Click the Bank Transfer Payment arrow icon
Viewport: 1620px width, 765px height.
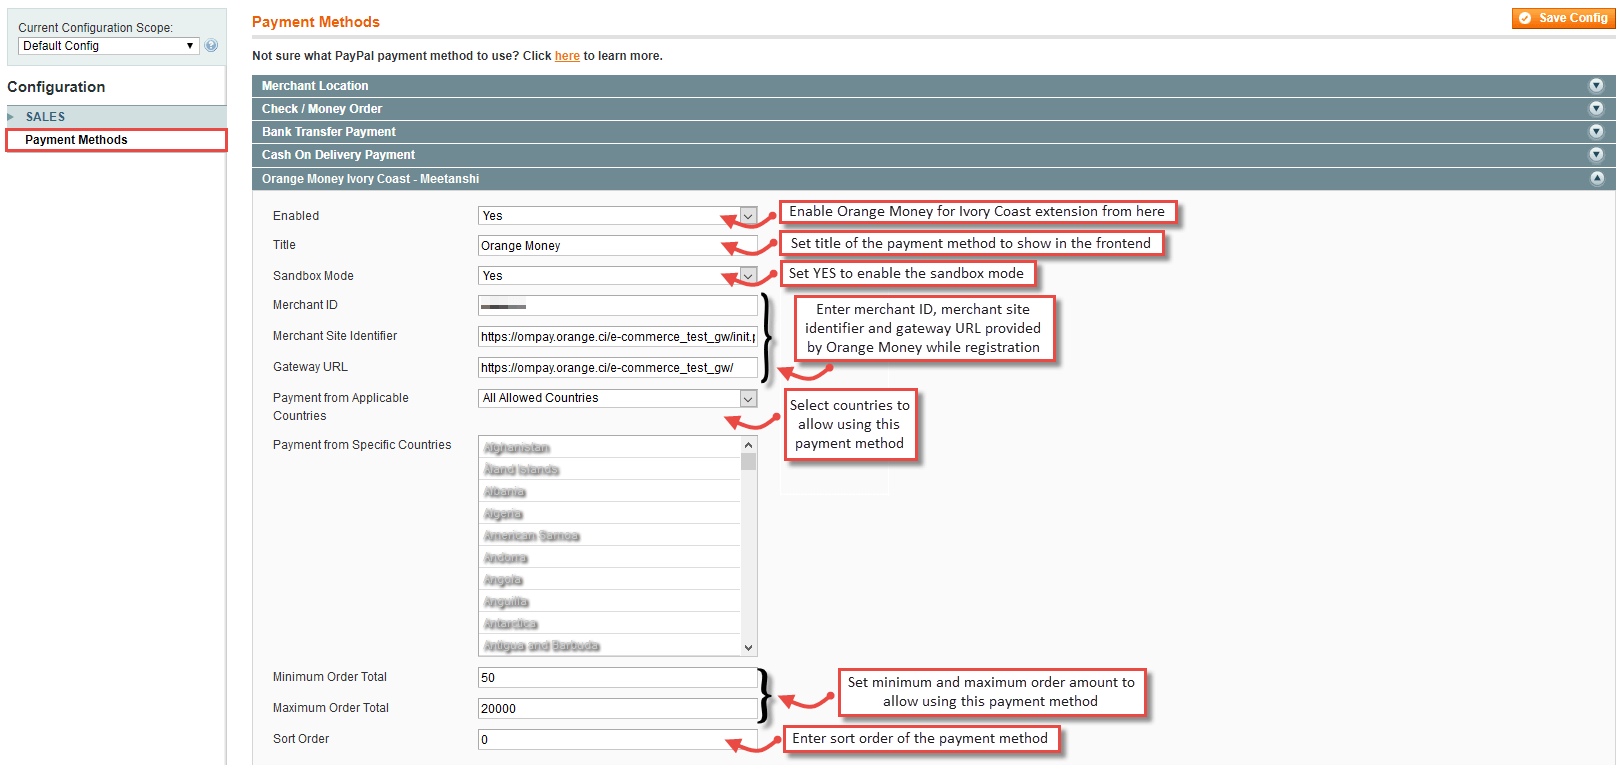(1596, 132)
